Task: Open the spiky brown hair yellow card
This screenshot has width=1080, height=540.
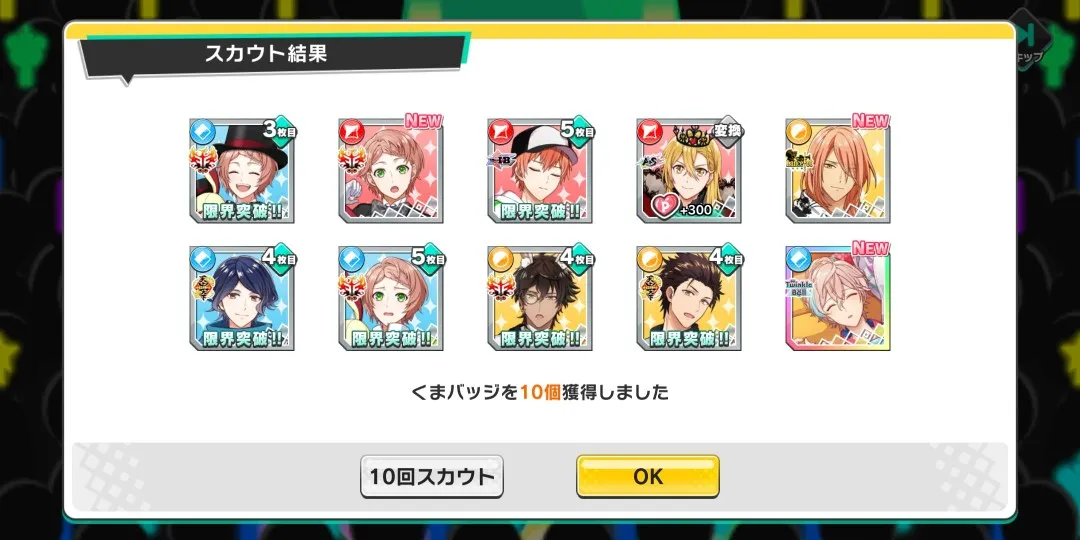Action: coord(688,298)
